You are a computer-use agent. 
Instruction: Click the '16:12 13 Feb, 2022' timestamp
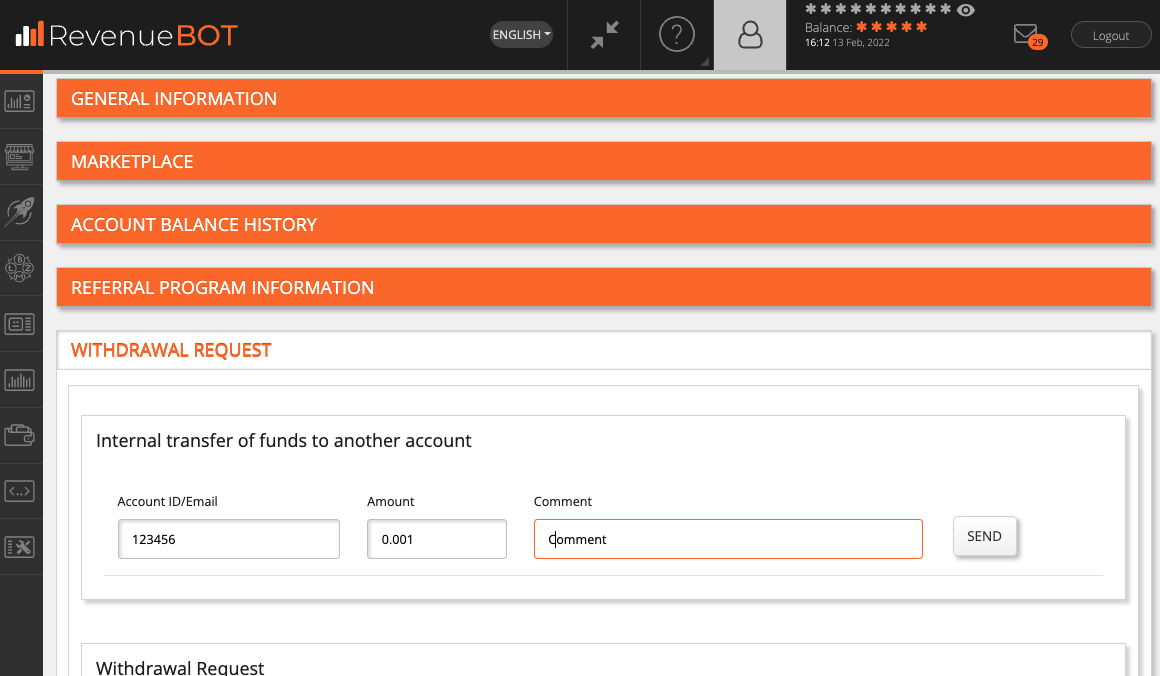click(x=847, y=43)
